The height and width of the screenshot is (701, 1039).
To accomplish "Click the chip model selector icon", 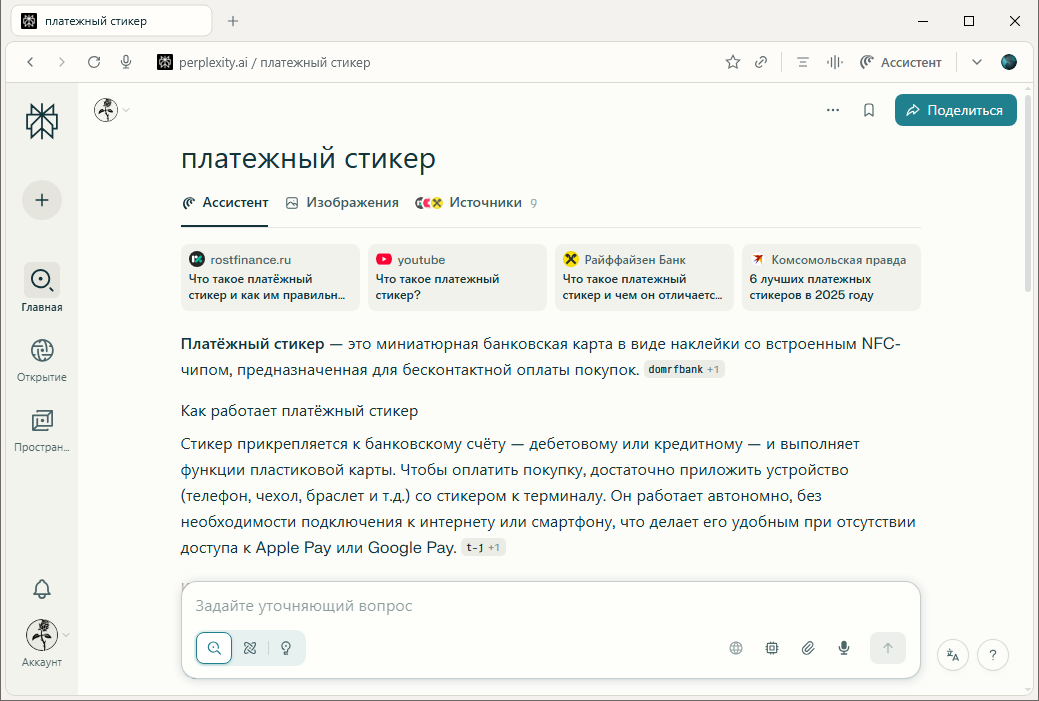I will [x=772, y=648].
